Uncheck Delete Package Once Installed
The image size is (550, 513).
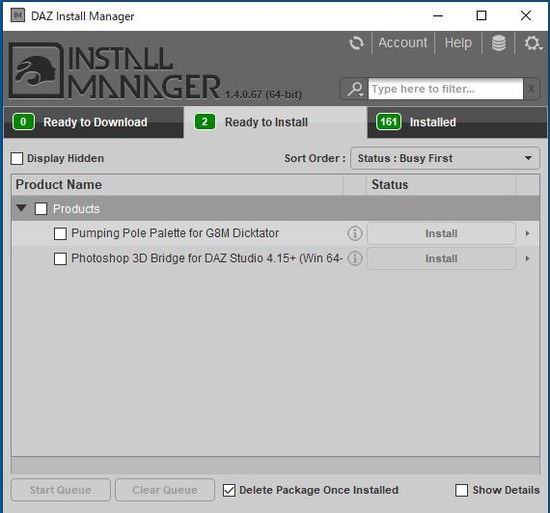[x=229, y=490]
